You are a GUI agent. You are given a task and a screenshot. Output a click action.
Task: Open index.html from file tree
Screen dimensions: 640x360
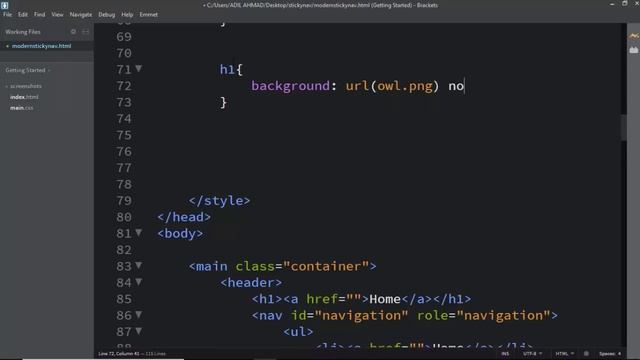coord(24,97)
